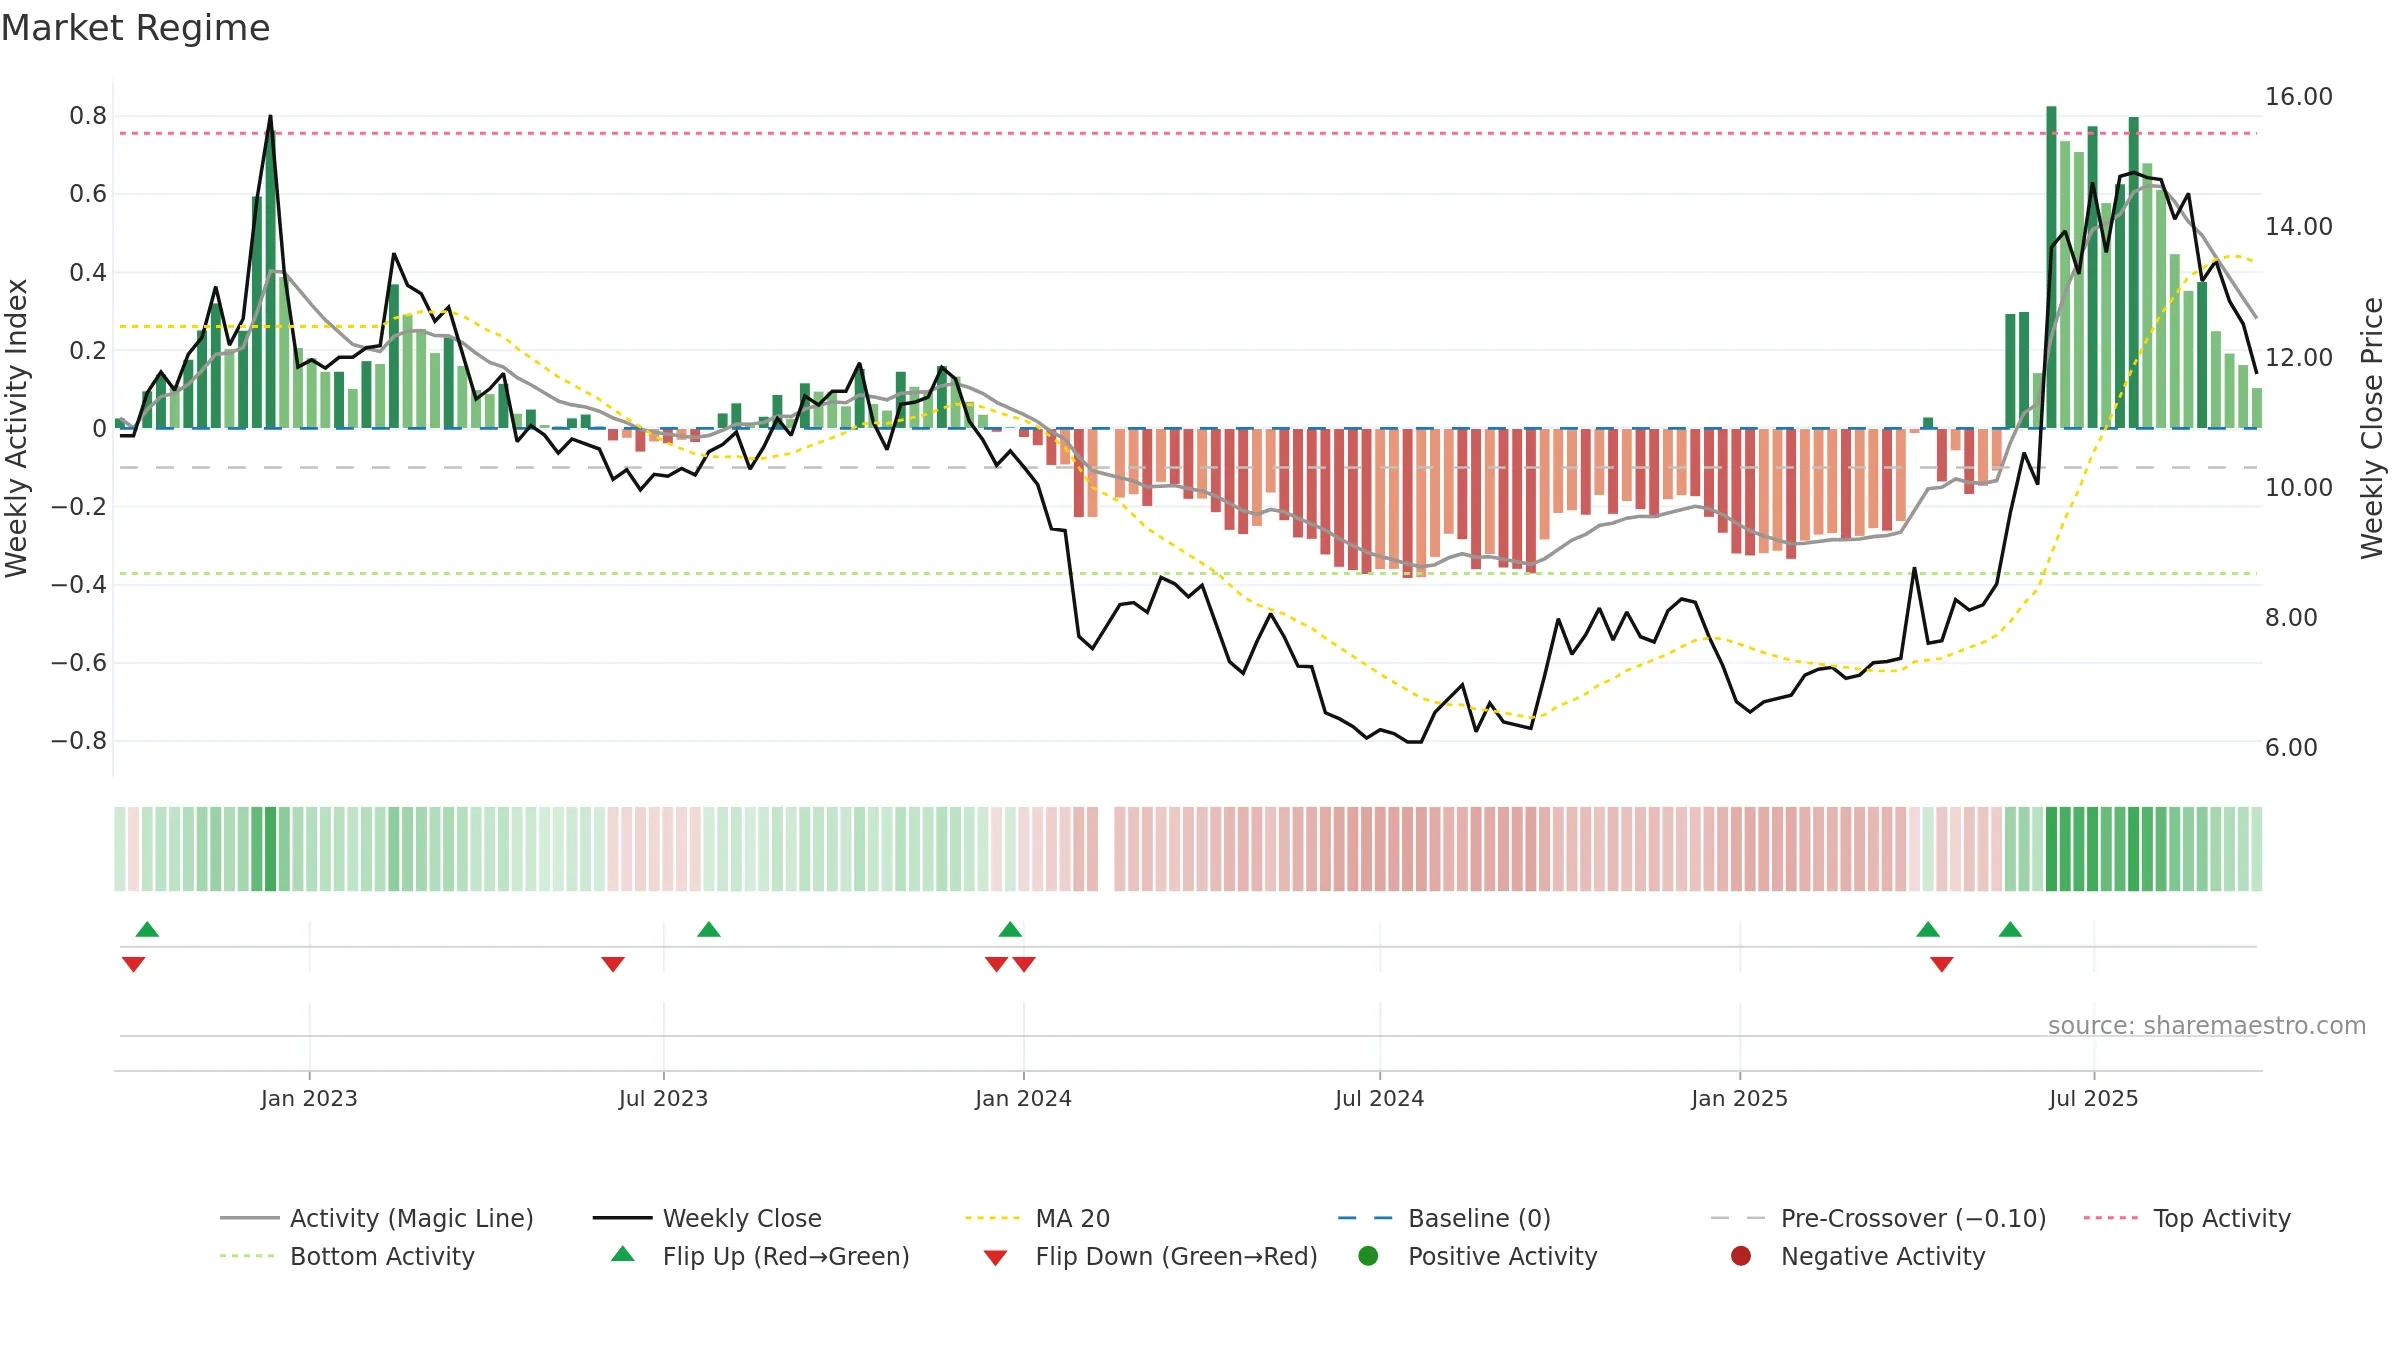Image resolution: width=2400 pixels, height=1350 pixels.
Task: Click the only red flip-down triangle in 2025
Action: tap(1942, 964)
